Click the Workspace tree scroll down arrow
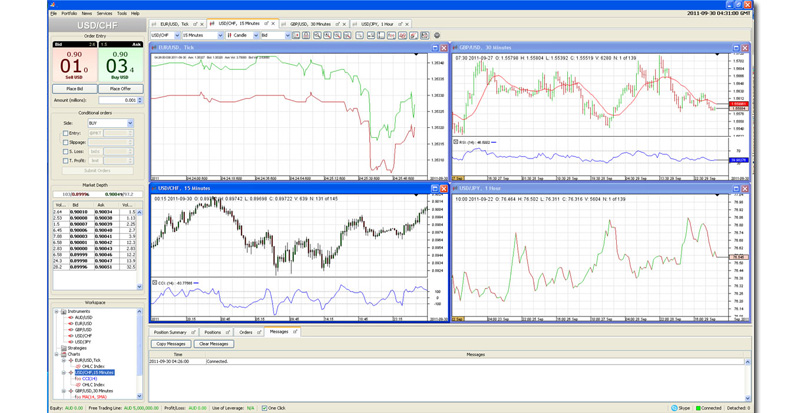This screenshot has height=413, width=800. [139, 396]
